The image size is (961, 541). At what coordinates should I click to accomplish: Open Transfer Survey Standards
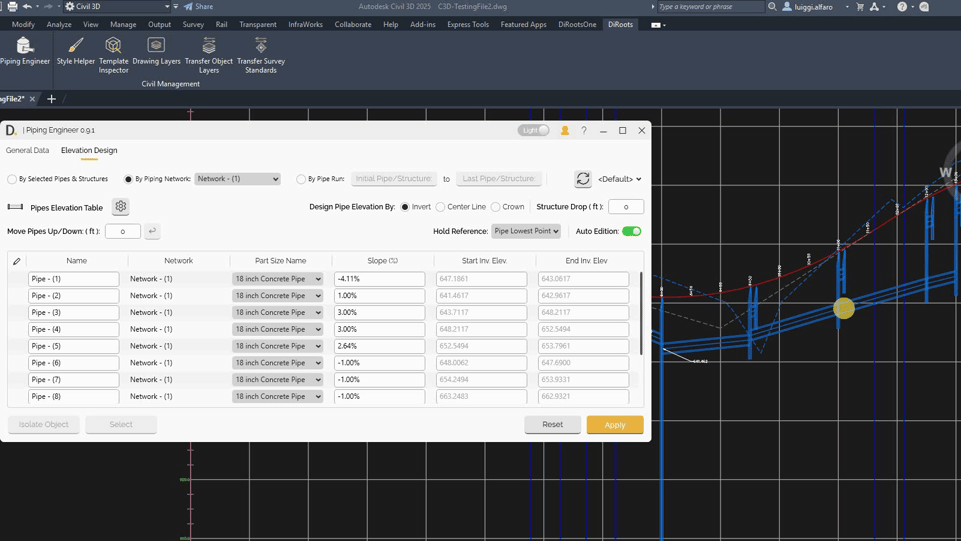260,50
